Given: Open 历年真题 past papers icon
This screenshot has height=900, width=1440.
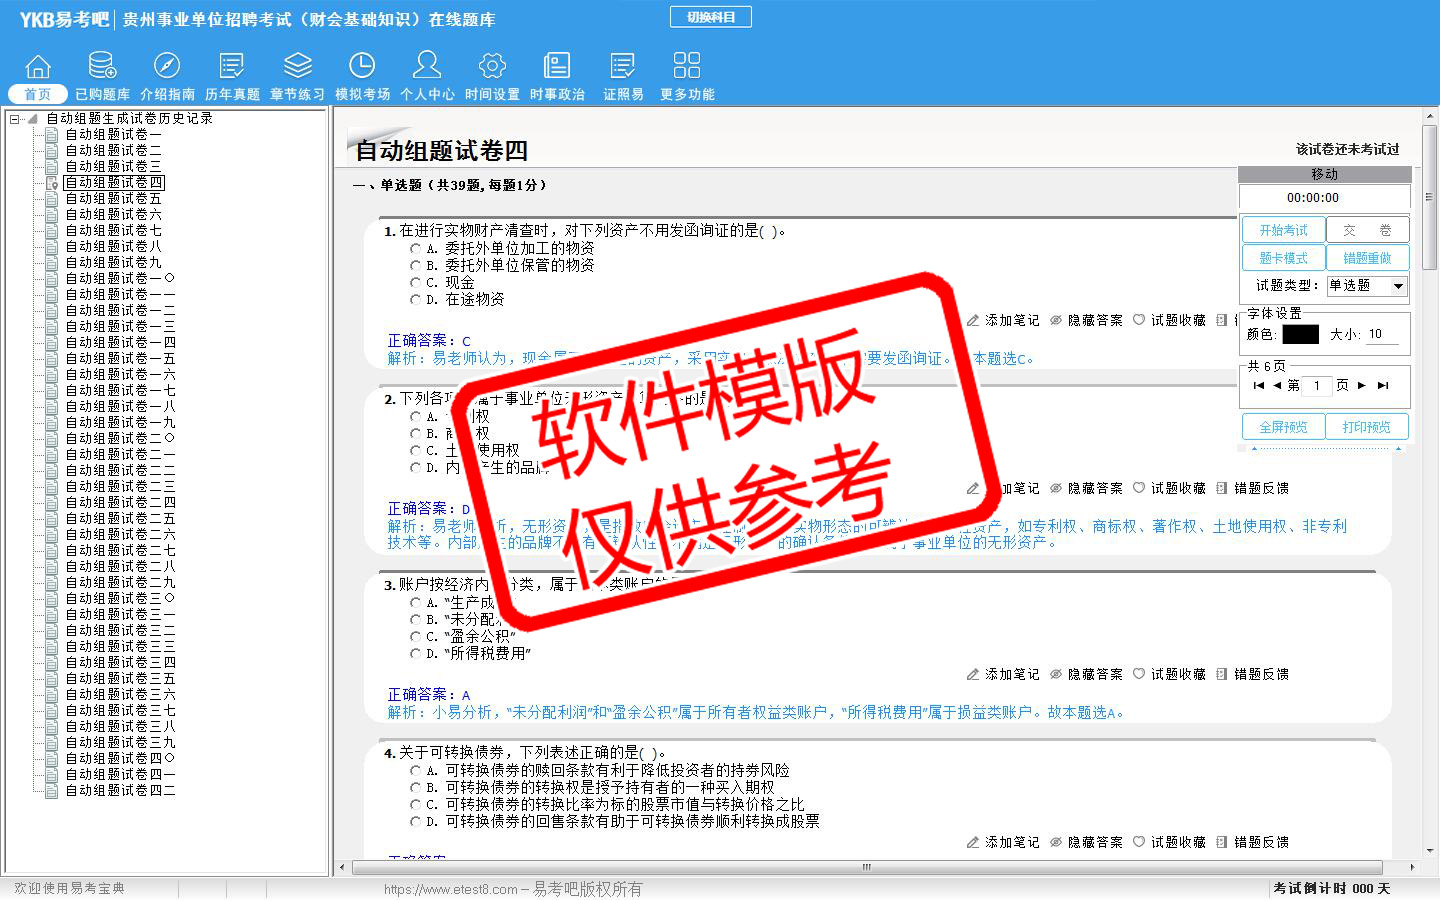Looking at the screenshot, I should point(232,67).
